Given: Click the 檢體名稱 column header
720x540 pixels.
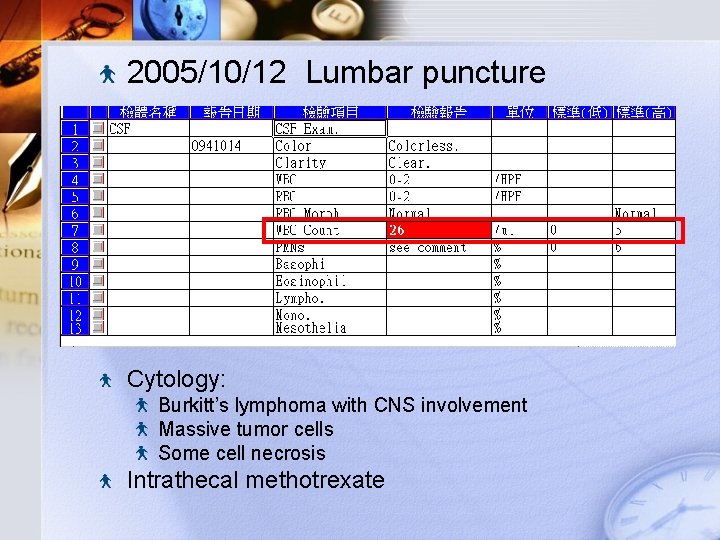Looking at the screenshot, I should point(148,112).
